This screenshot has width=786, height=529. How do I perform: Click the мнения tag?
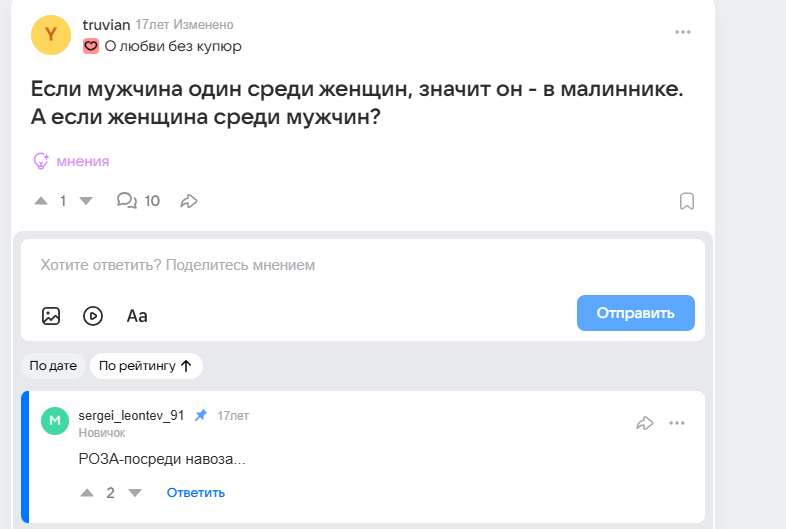82,161
